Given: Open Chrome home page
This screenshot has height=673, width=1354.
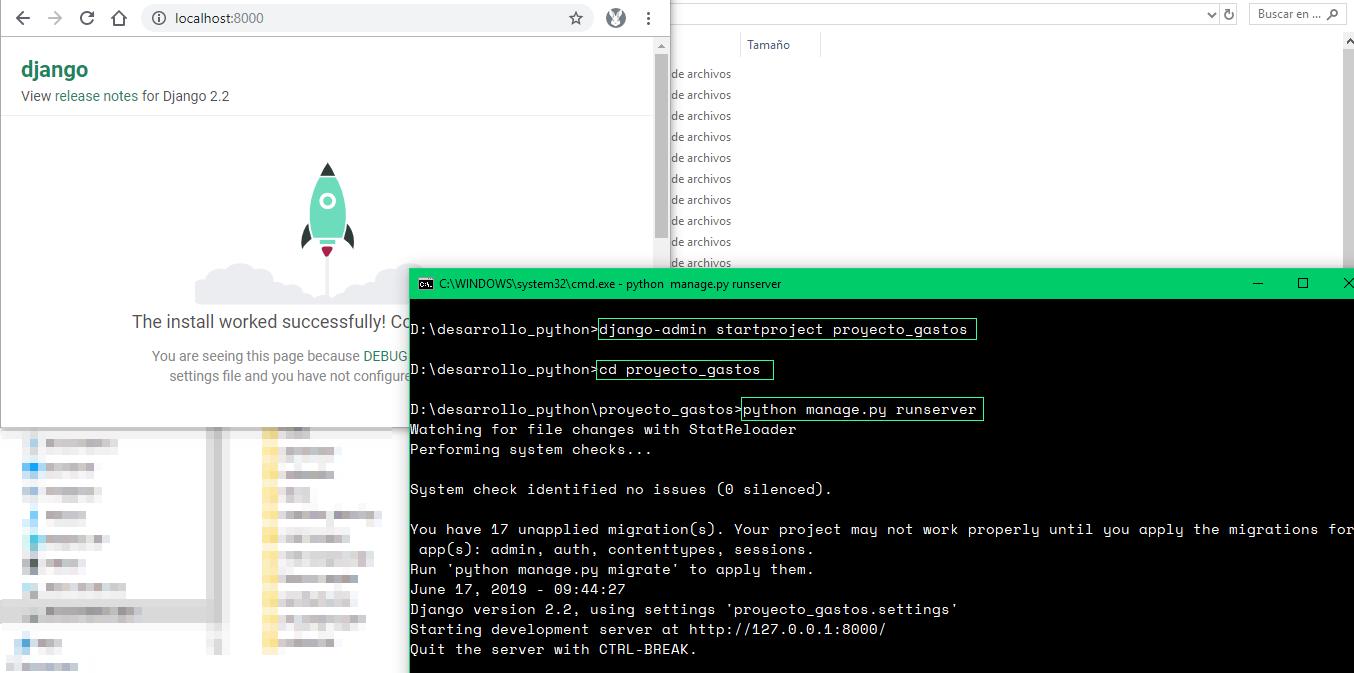Looking at the screenshot, I should 119,18.
